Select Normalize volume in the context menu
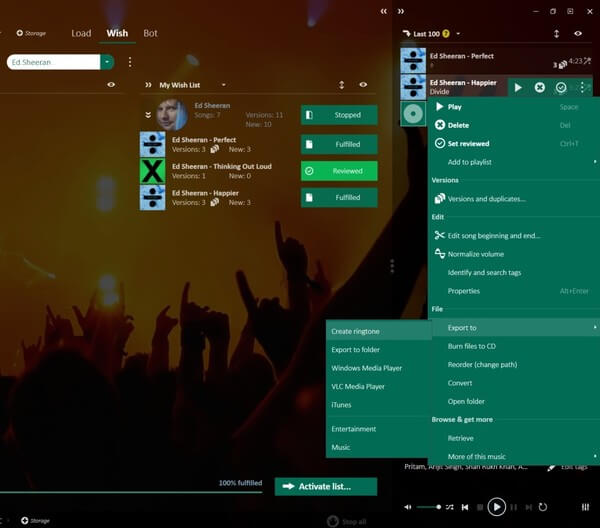 coord(514,254)
